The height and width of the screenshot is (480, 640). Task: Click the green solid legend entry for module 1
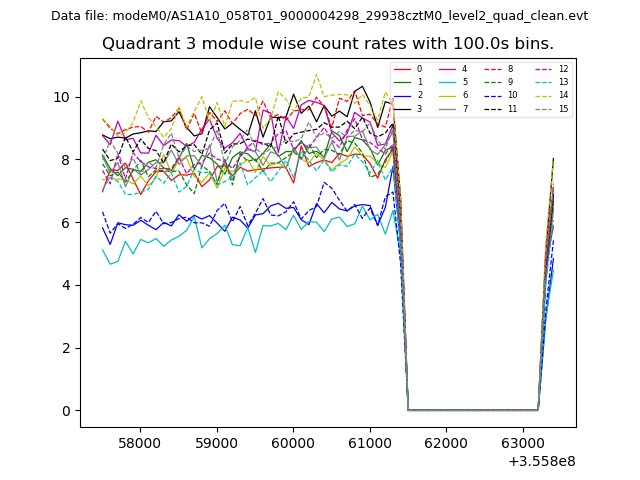(403, 82)
